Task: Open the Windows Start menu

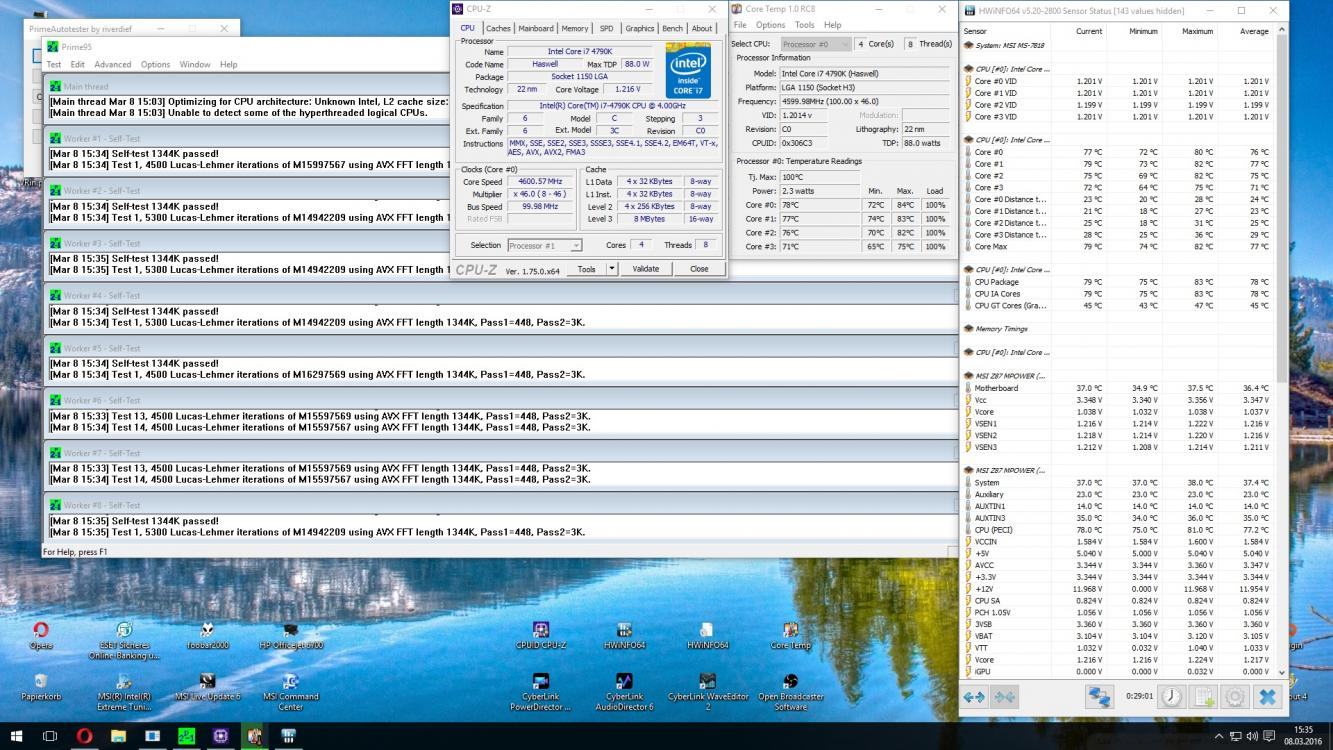Action: pos(17,736)
